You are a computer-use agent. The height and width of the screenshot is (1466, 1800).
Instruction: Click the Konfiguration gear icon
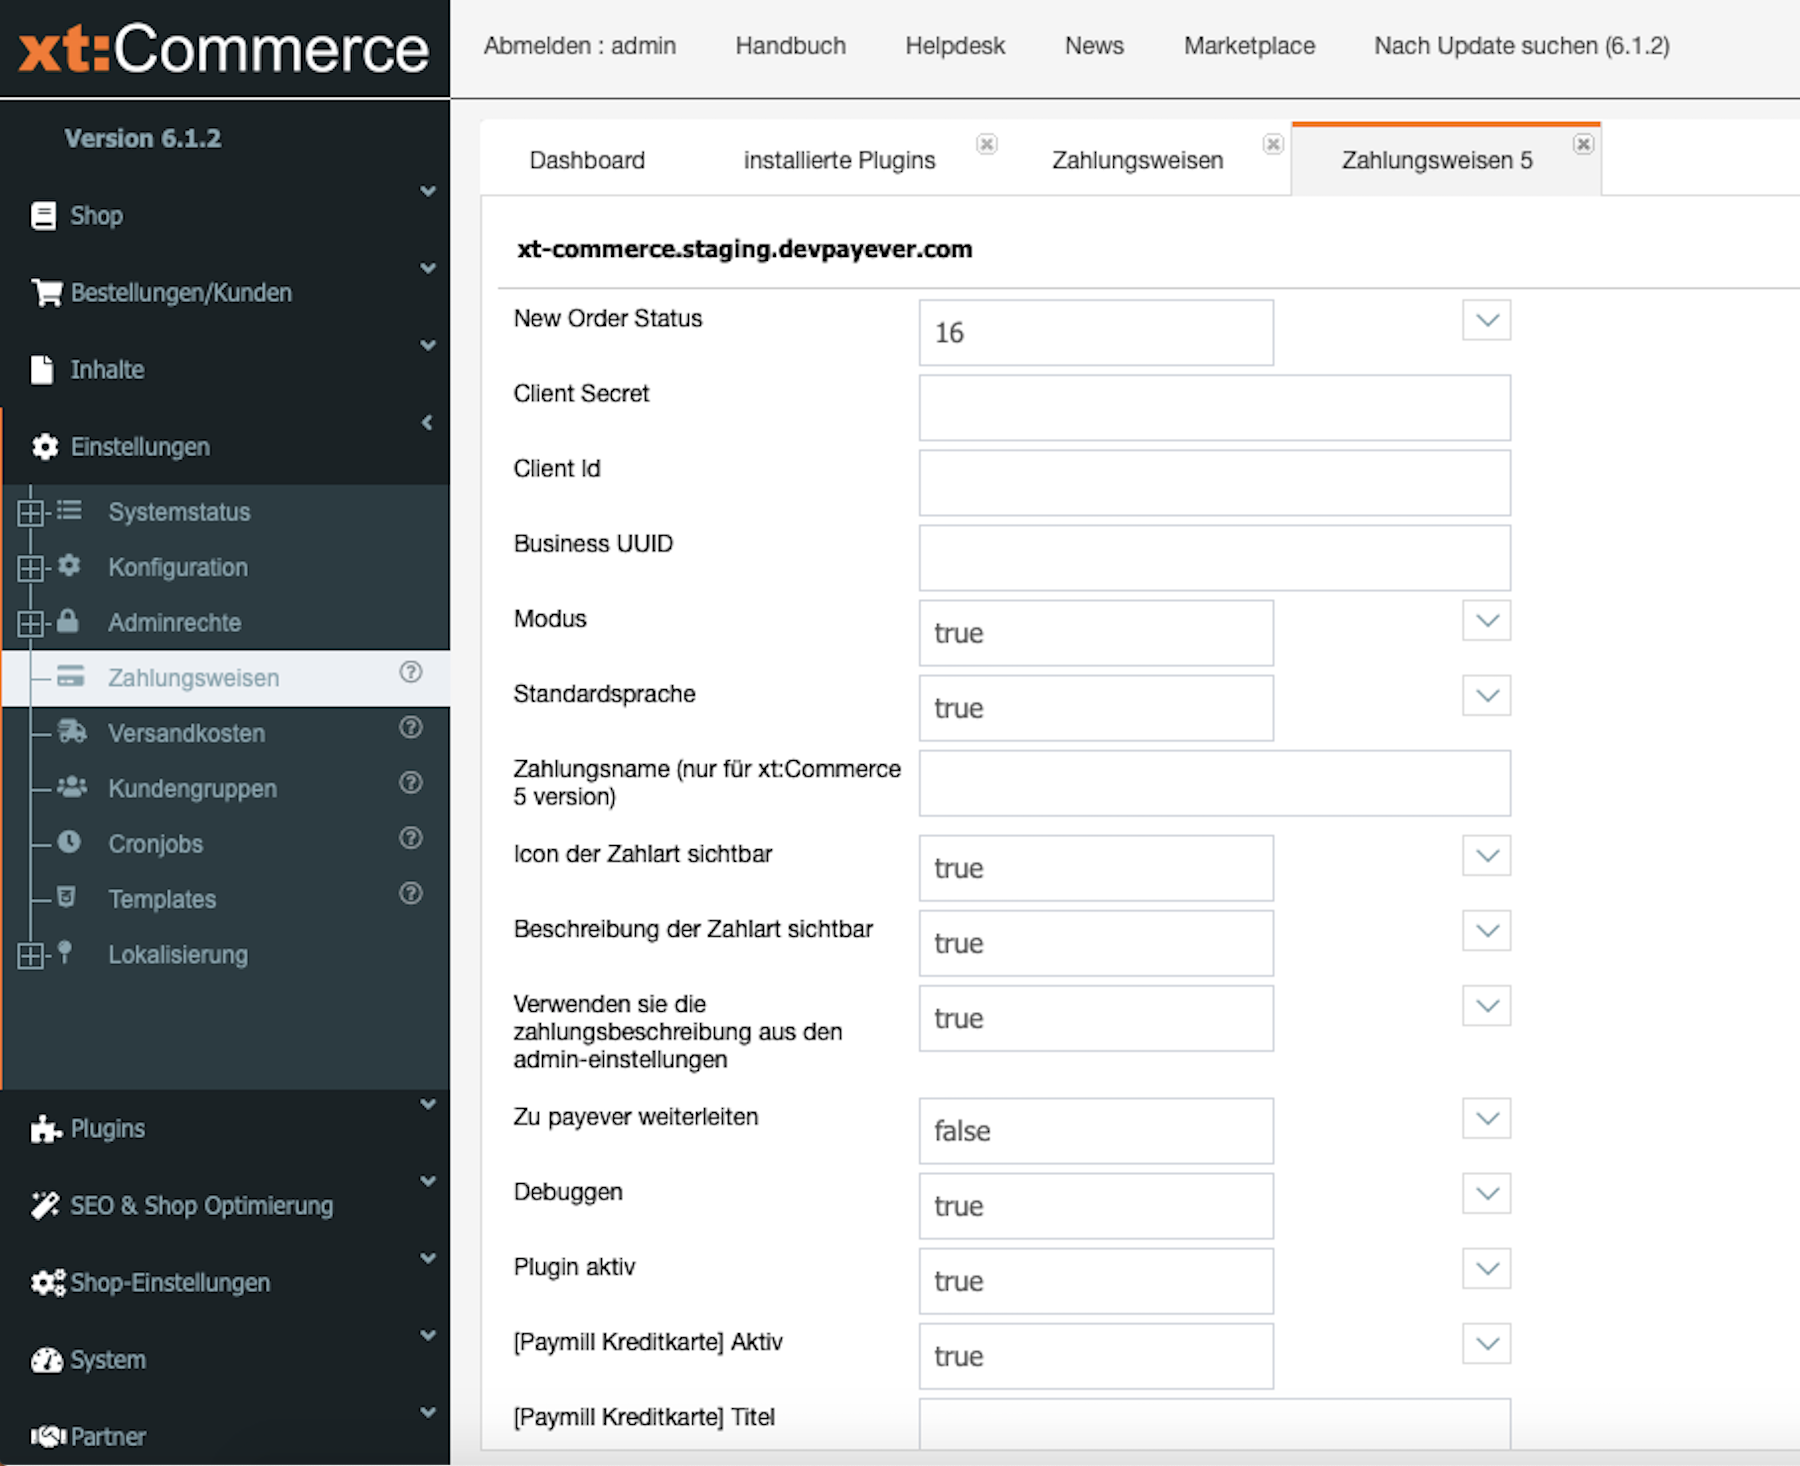tap(69, 566)
